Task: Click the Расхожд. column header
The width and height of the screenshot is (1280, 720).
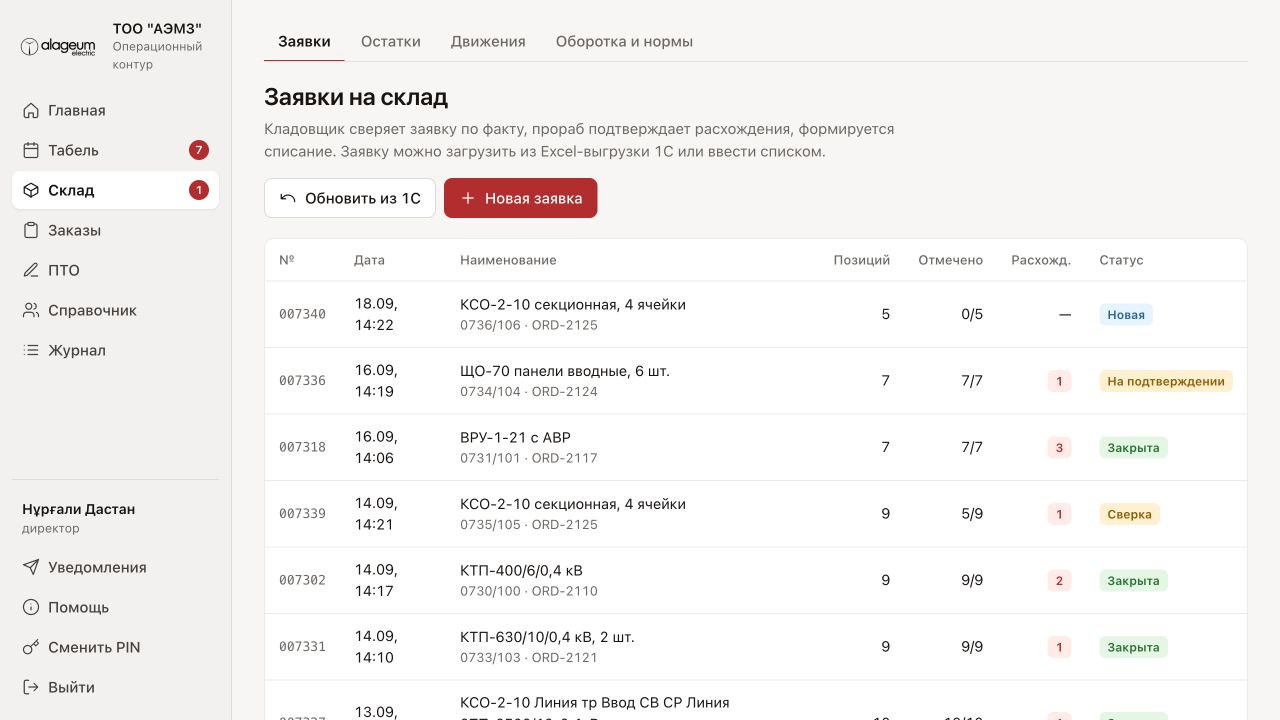Action: tap(1041, 260)
